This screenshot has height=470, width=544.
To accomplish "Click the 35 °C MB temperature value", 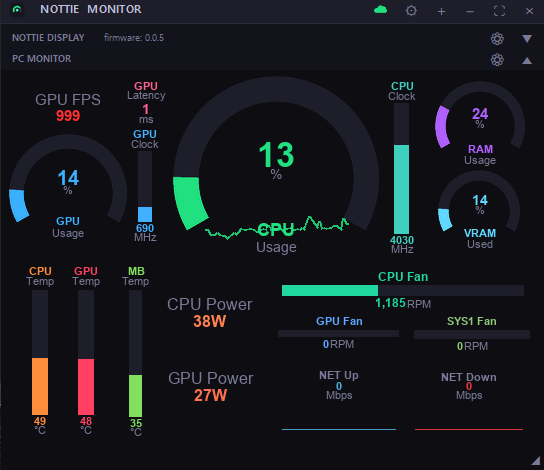I will 136,427.
